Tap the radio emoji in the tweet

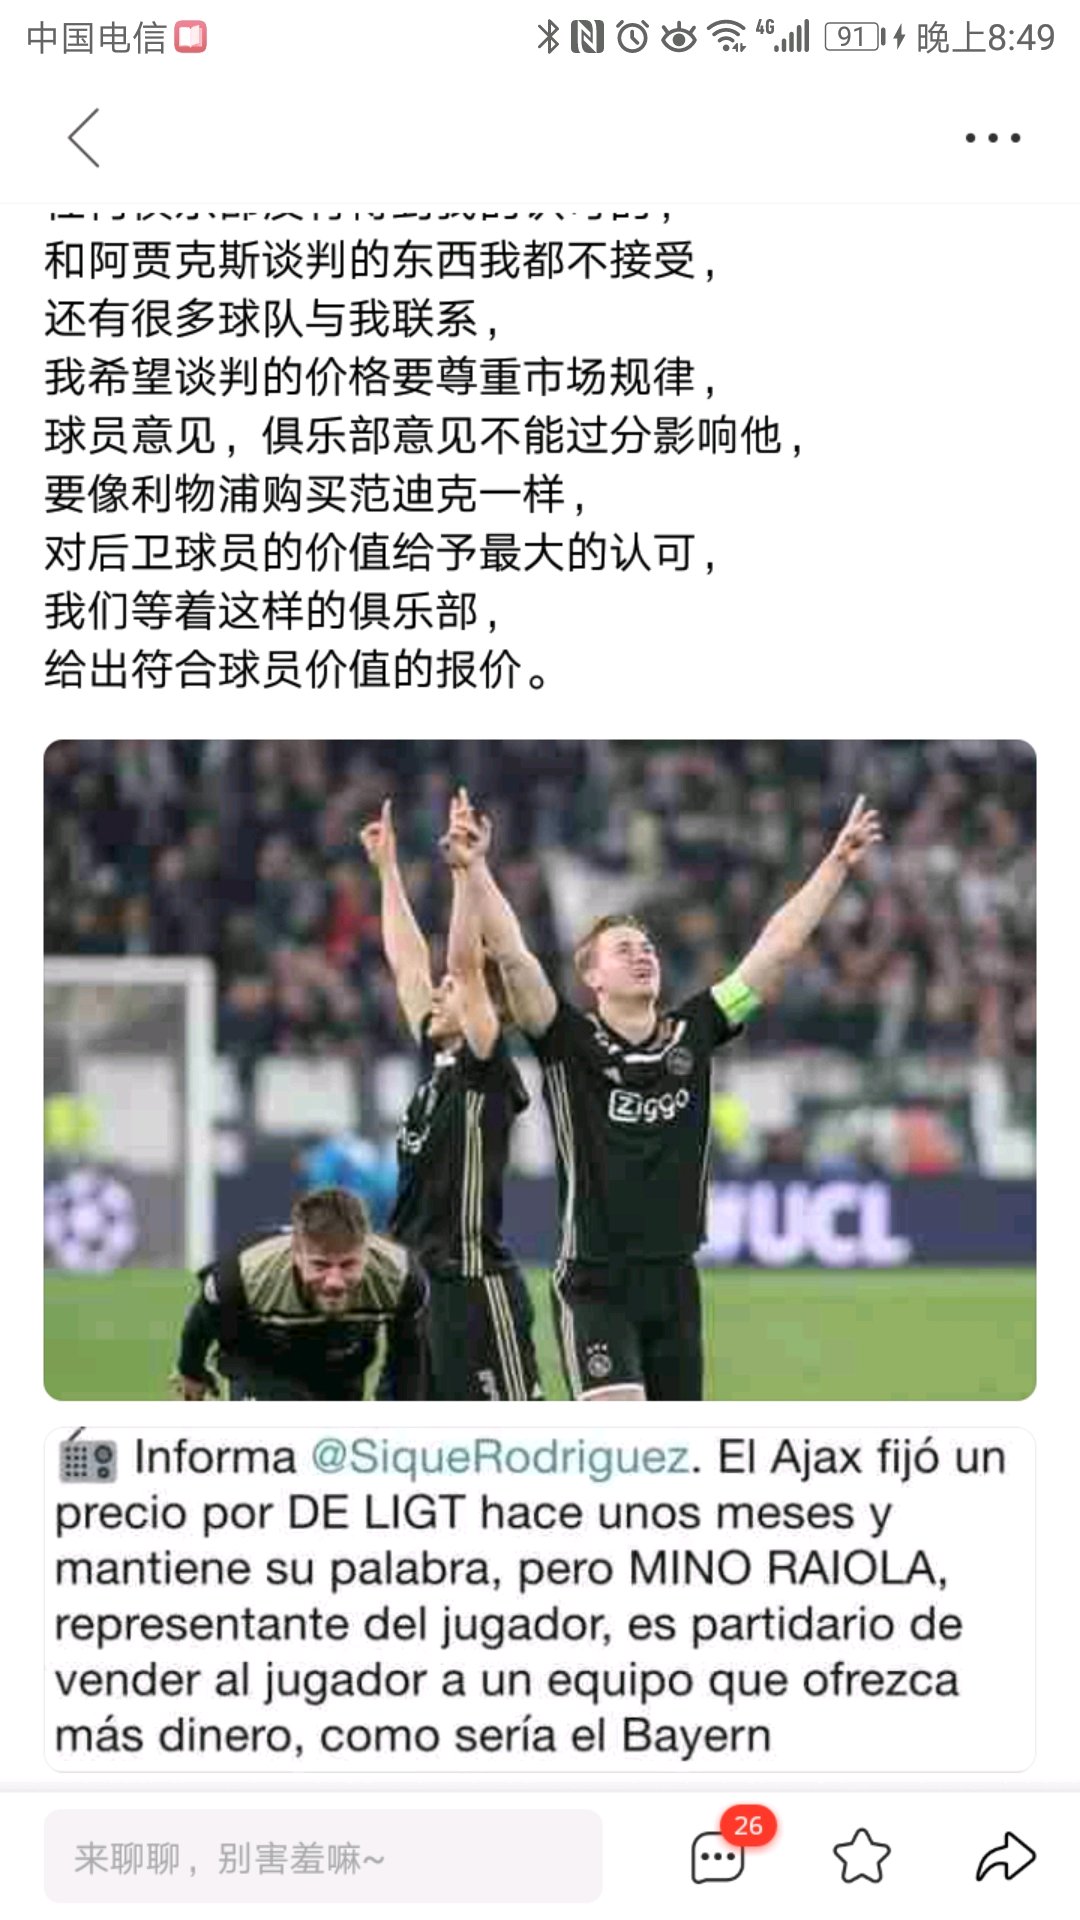[x=87, y=1456]
